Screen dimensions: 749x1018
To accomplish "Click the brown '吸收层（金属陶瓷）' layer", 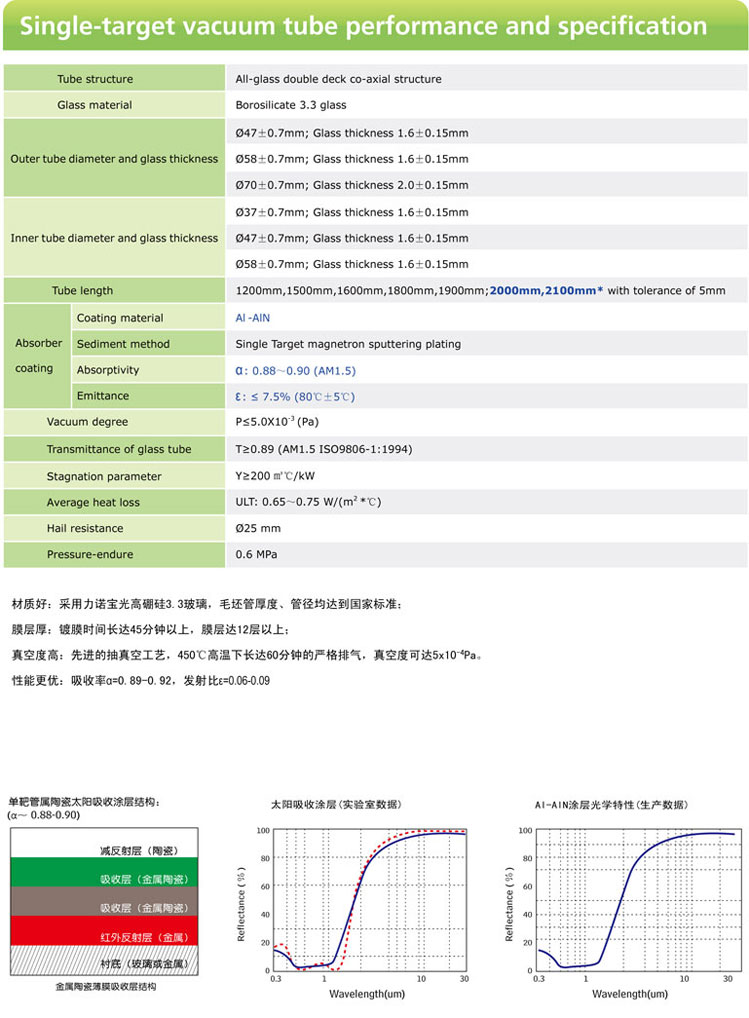I will coord(104,901).
